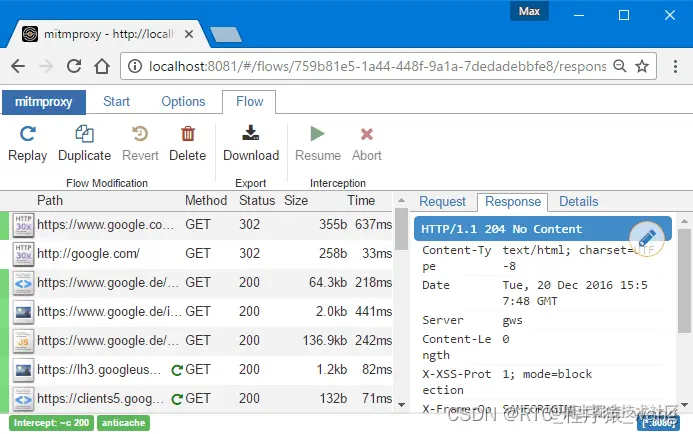Sort flows by Time column
Viewport: 693px width, 434px height.
tap(361, 201)
